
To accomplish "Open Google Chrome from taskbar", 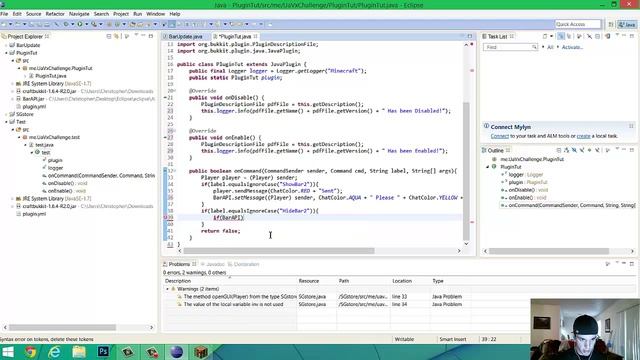I will click(31, 352).
